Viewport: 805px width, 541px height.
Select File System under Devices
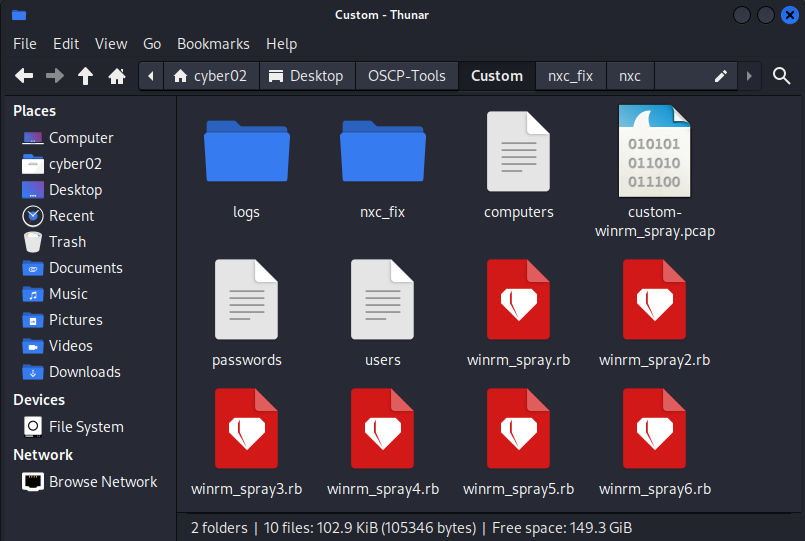(x=86, y=427)
